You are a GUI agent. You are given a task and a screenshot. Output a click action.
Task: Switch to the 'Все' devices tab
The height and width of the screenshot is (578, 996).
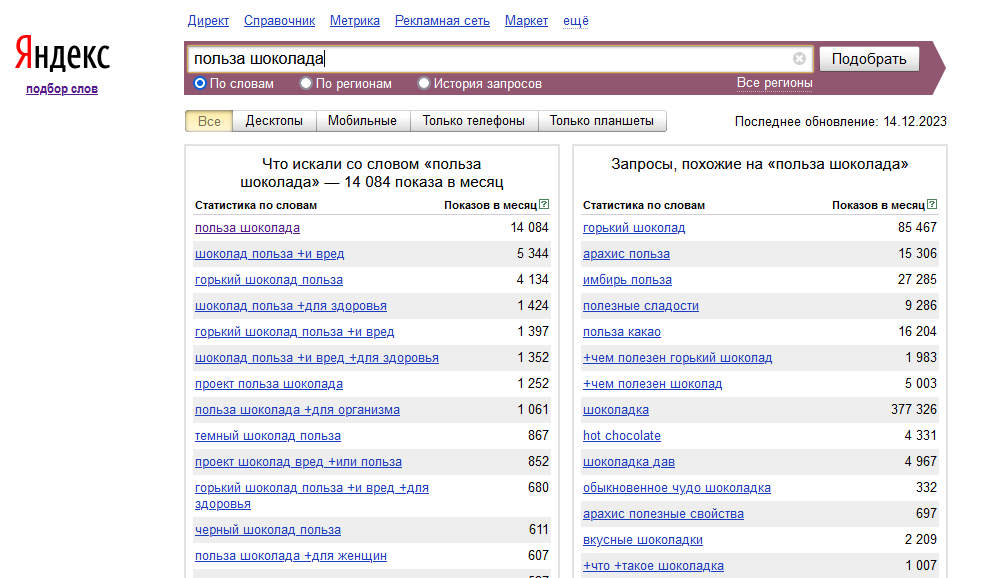coord(209,121)
